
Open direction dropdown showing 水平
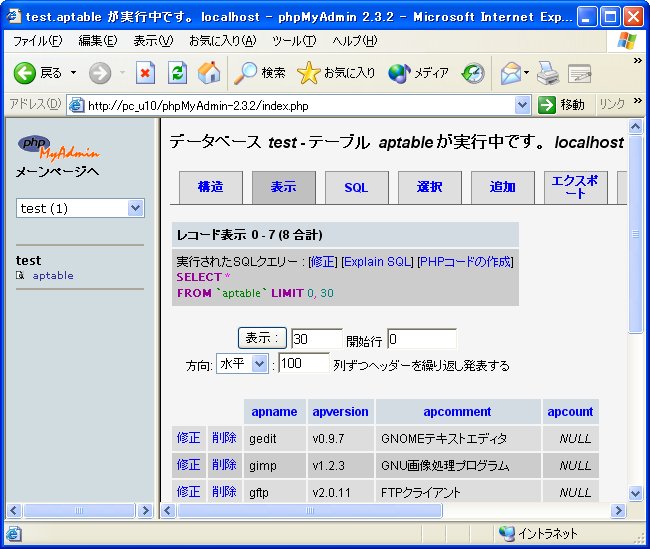coord(260,364)
